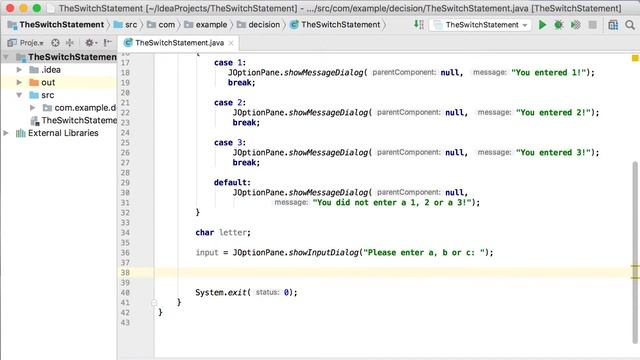Expand the out folder arrow
The image size is (640, 360).
tap(19, 82)
